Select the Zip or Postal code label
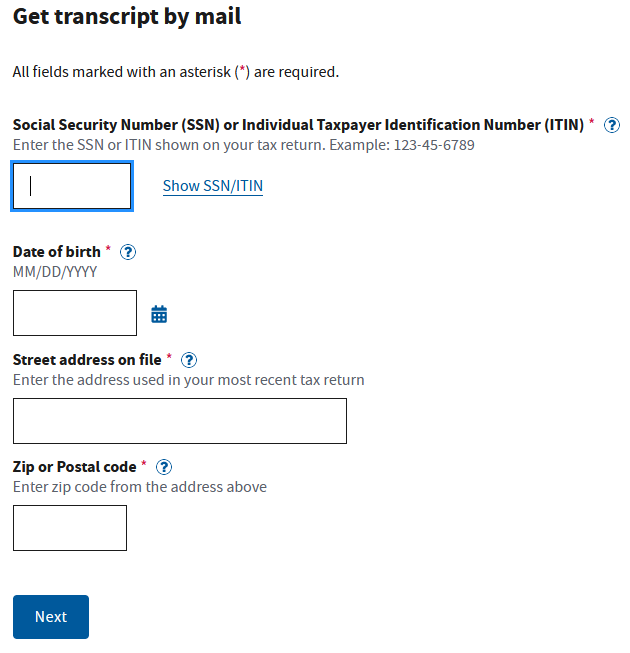 [x=75, y=467]
